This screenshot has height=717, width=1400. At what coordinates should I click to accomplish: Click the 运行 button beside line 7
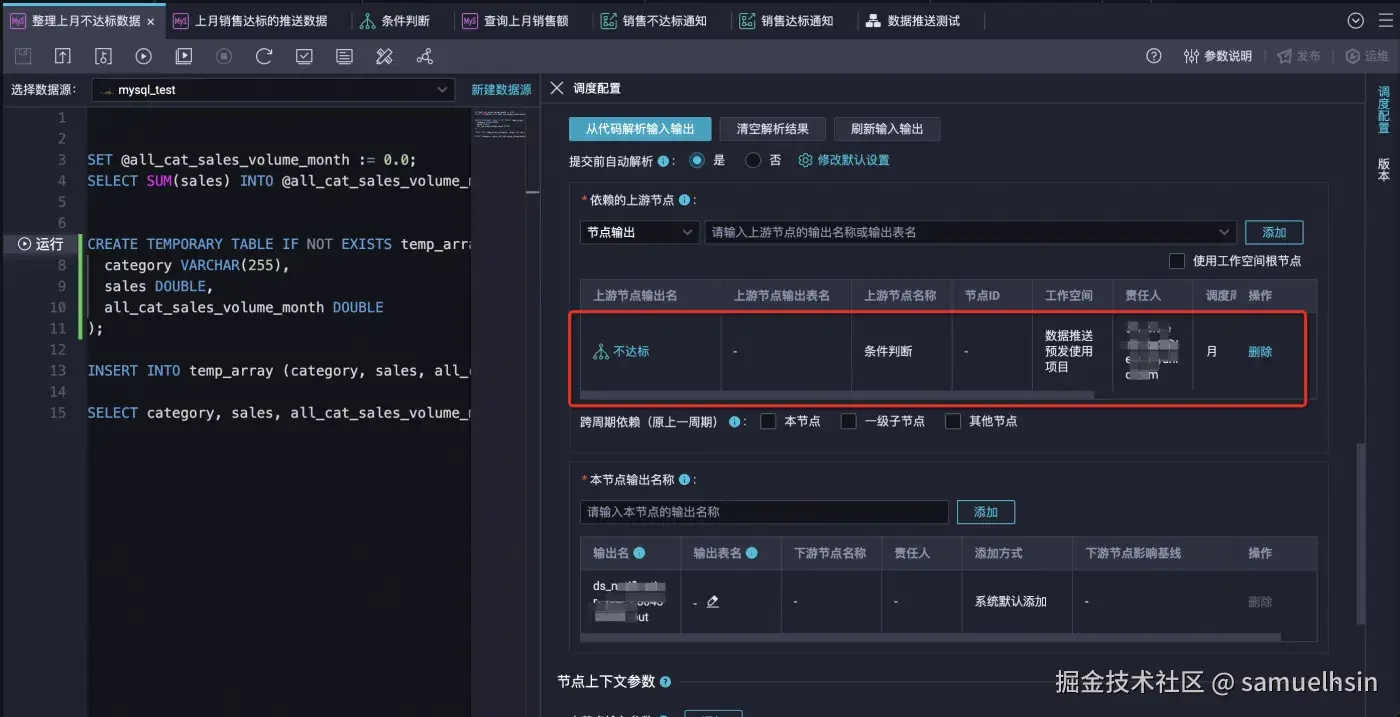pos(41,244)
